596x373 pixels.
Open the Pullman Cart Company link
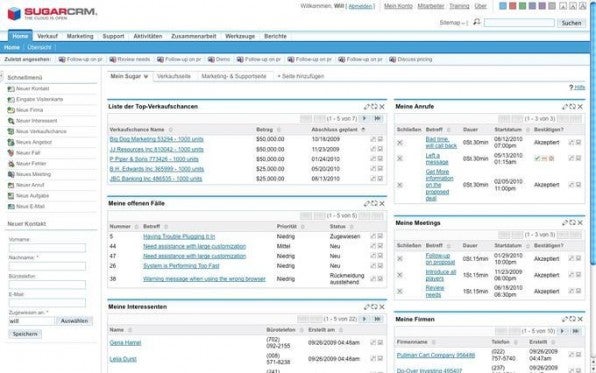coord(436,355)
